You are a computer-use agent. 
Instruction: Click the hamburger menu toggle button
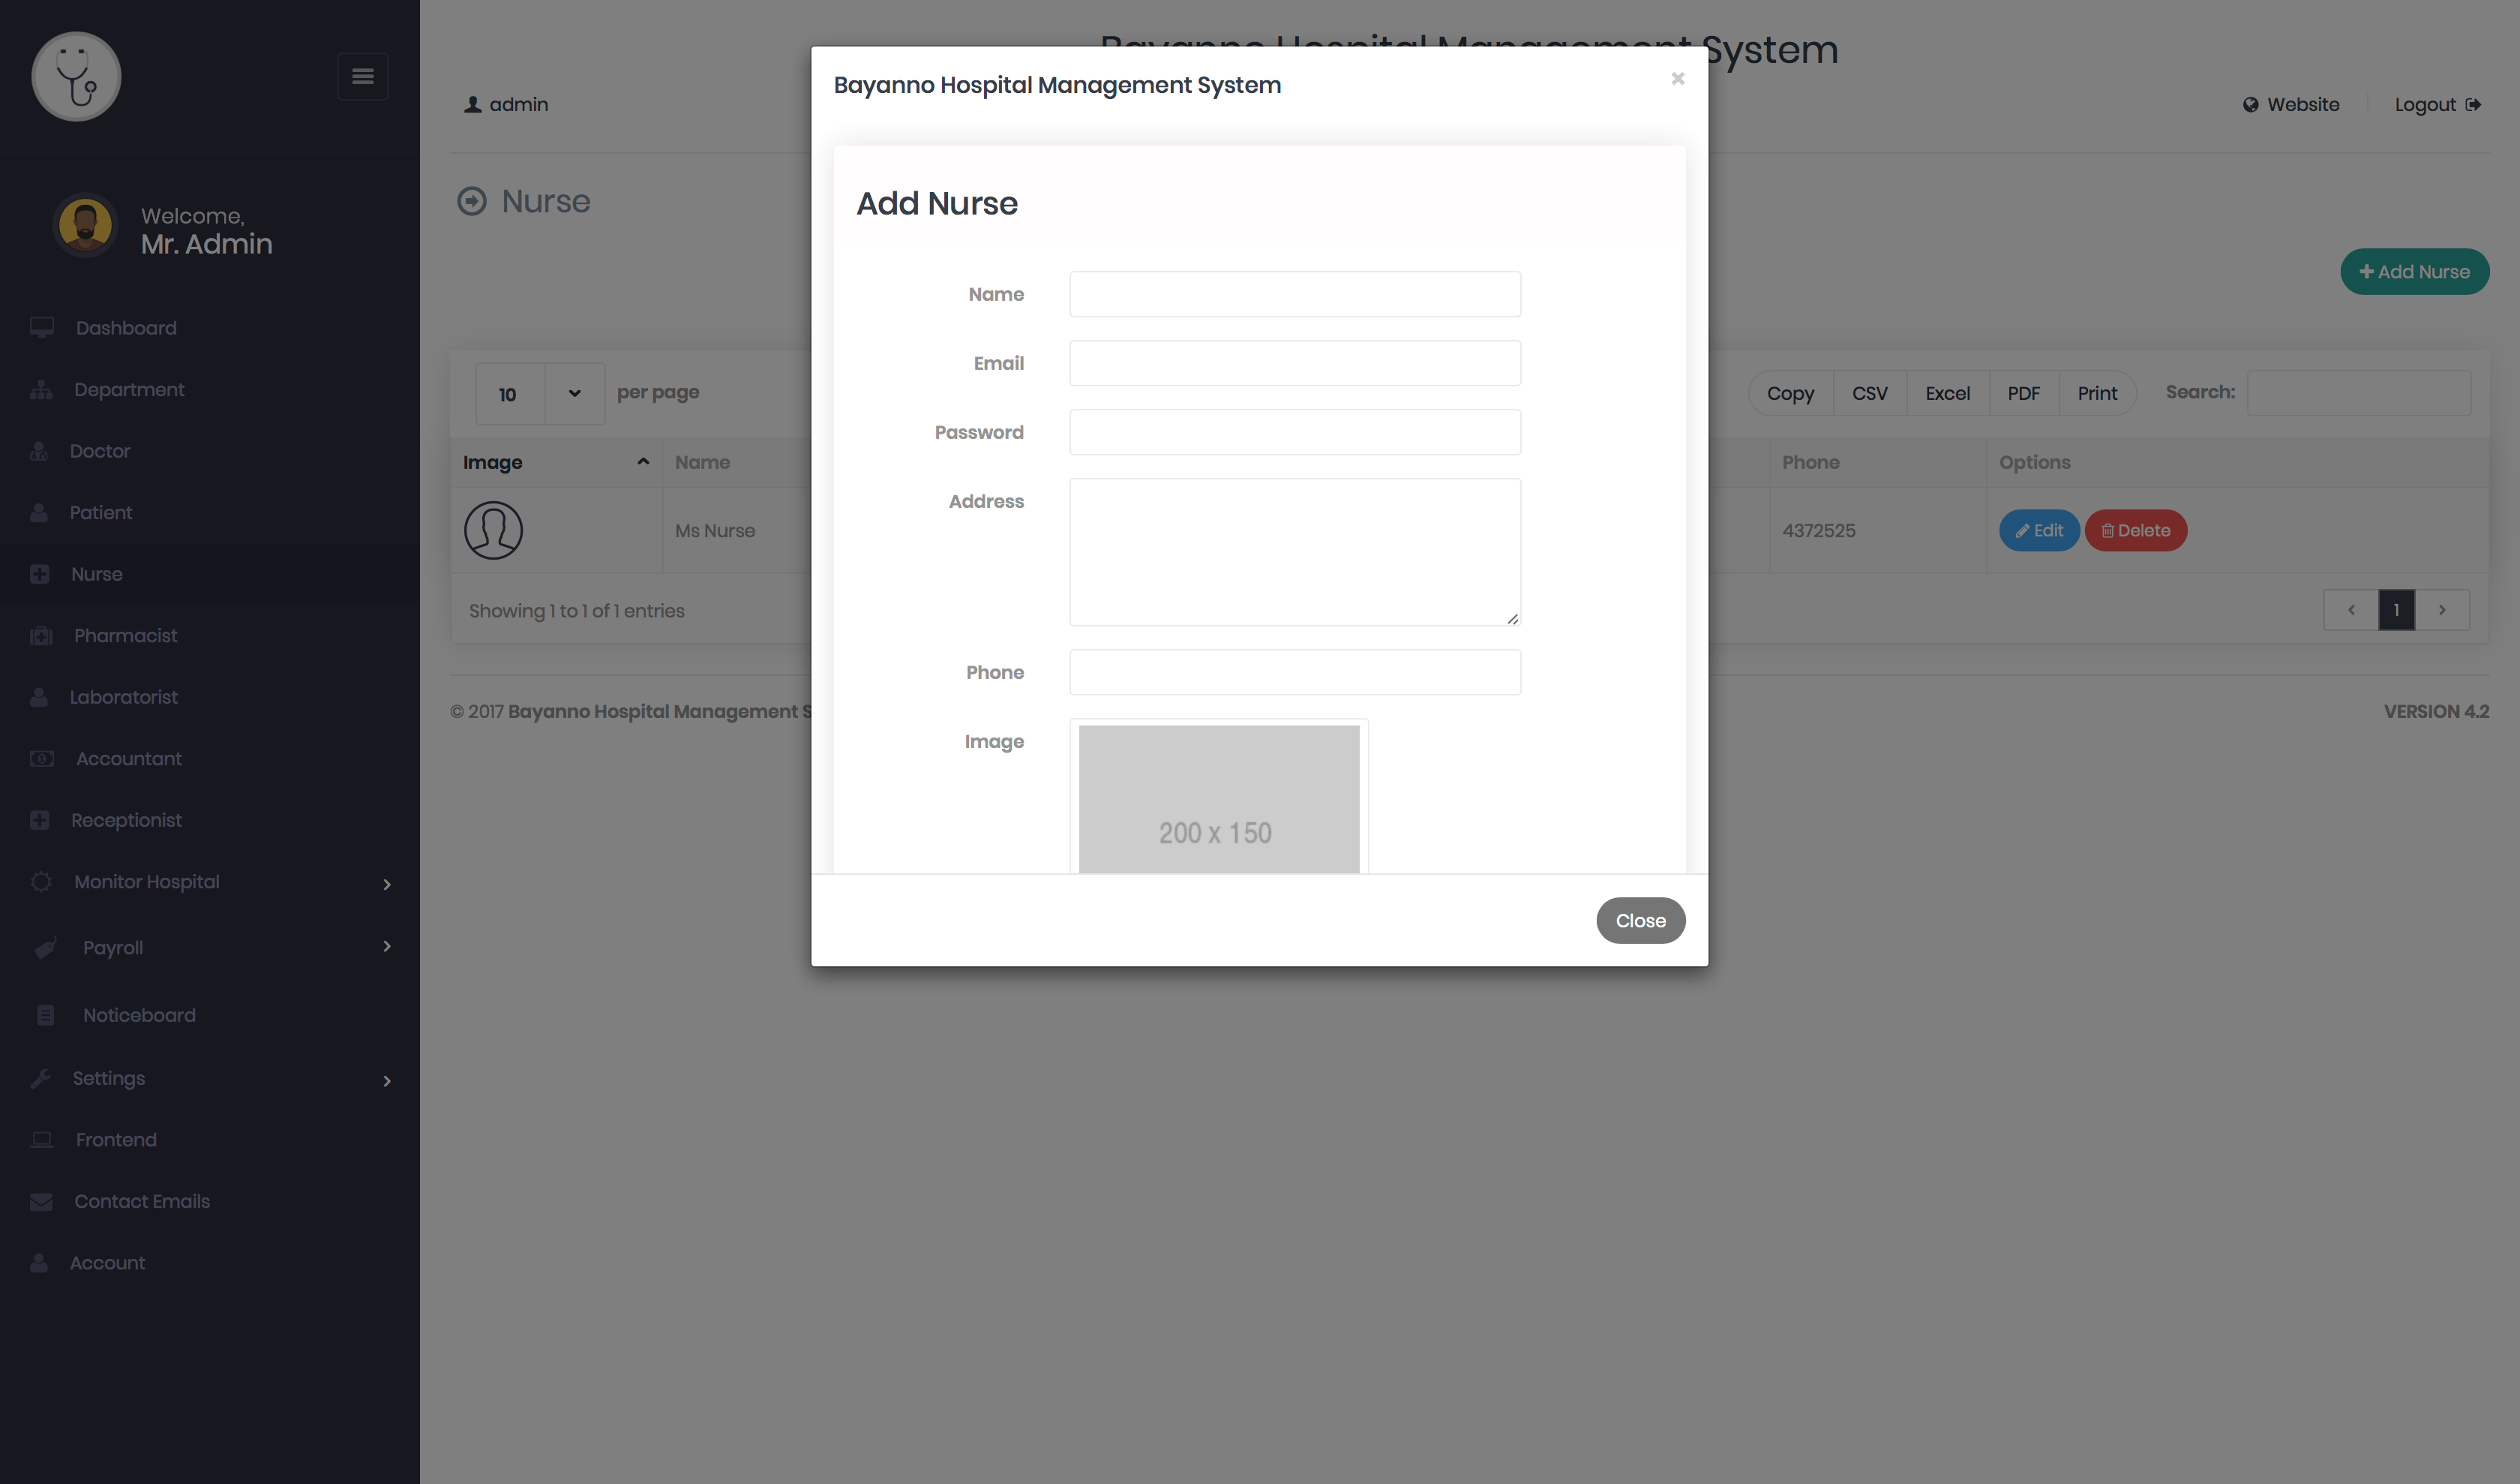pos(364,76)
